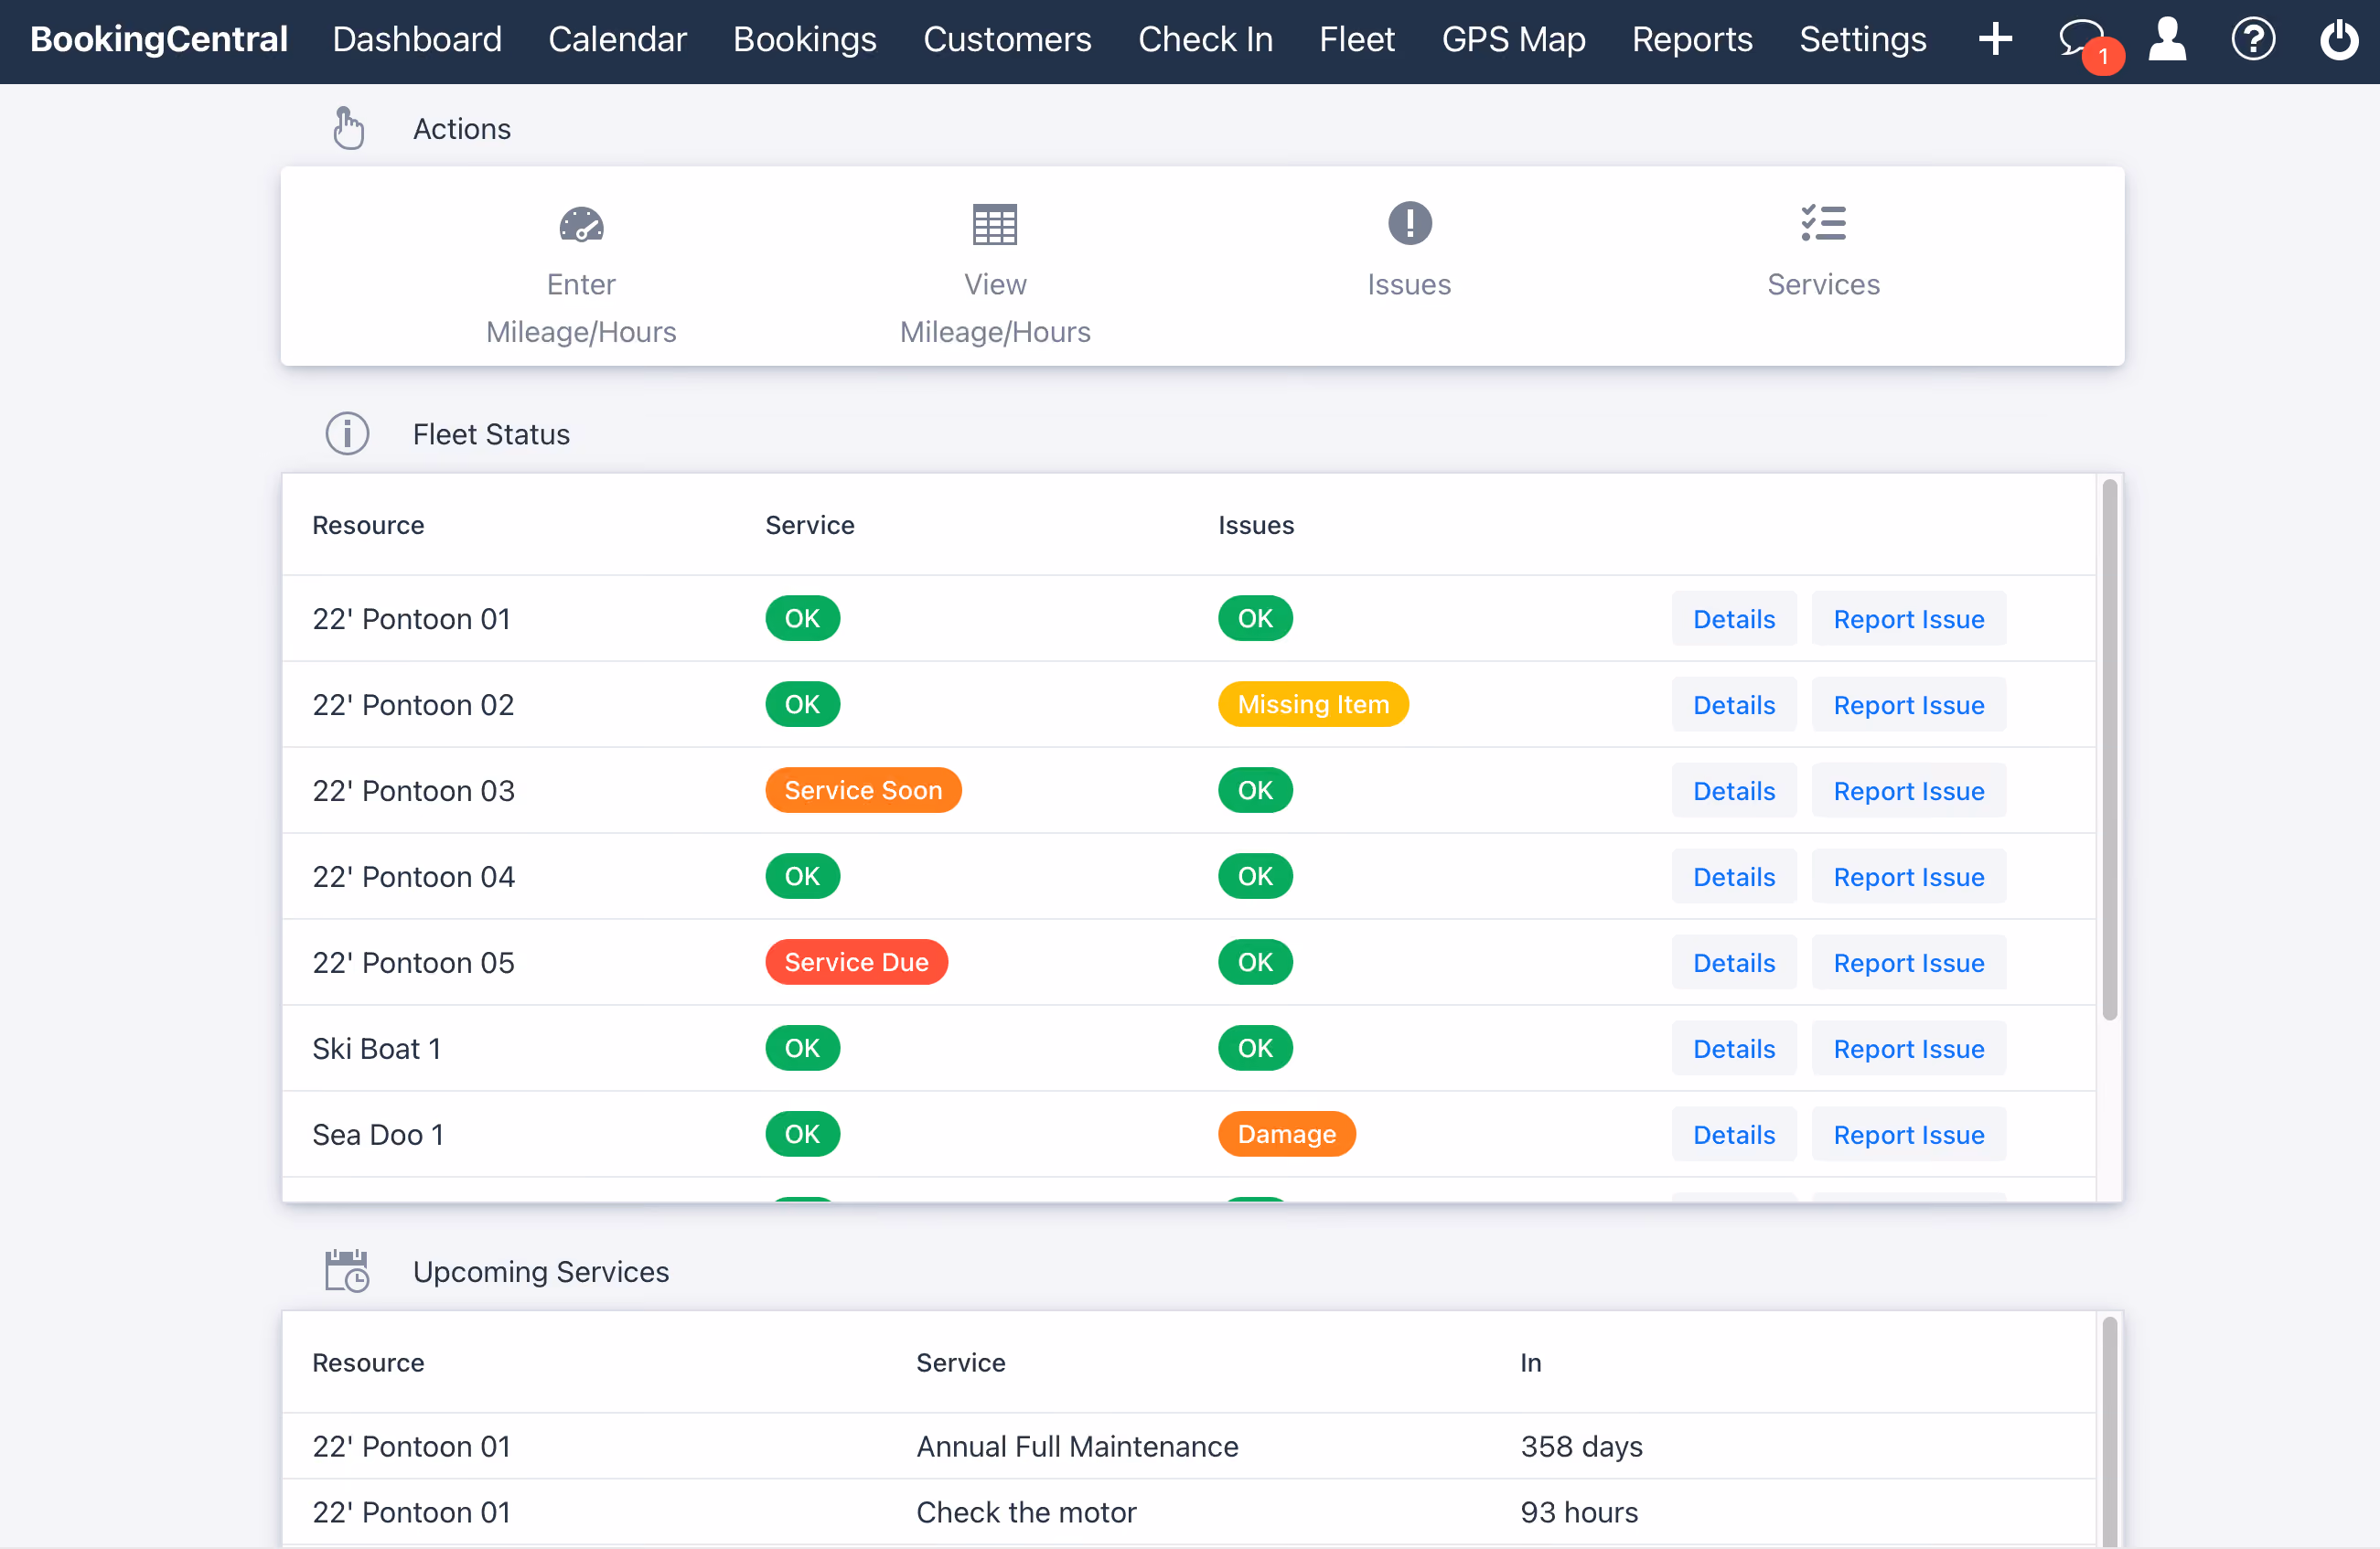
Task: Click Details for 22' Pontoon 05
Action: (1733, 962)
